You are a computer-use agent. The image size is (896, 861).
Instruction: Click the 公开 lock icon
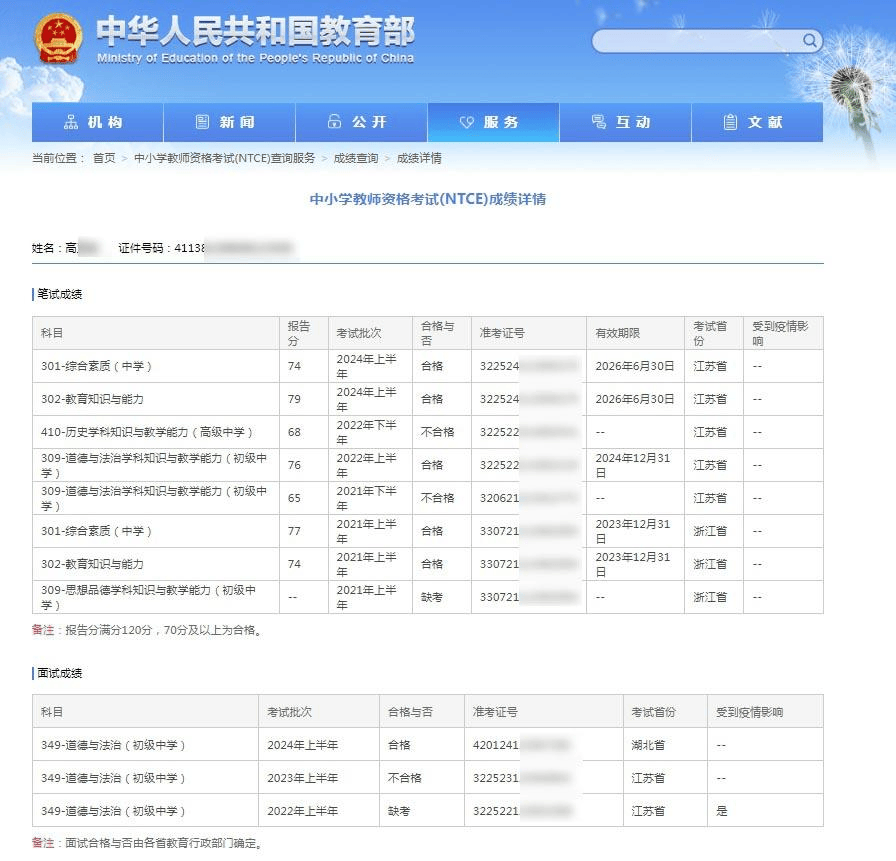pos(334,122)
